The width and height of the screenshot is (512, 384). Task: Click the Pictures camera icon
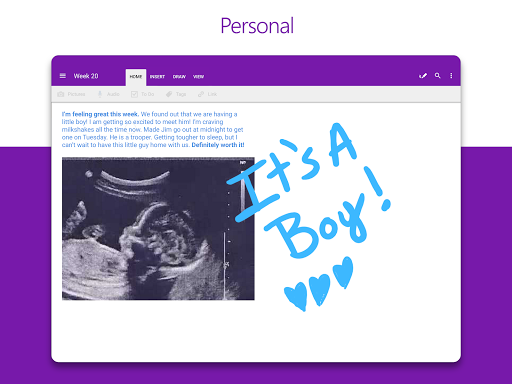[x=61, y=94]
